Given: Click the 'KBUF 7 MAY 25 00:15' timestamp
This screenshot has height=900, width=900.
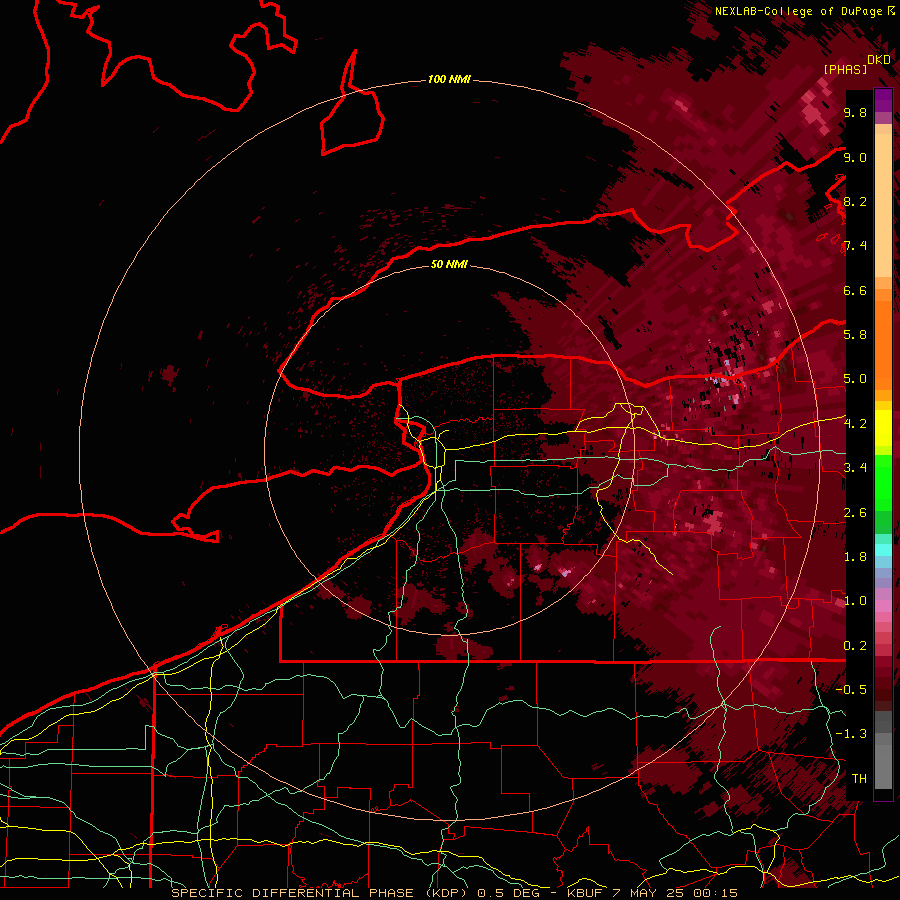Looking at the screenshot, I should point(652,893).
